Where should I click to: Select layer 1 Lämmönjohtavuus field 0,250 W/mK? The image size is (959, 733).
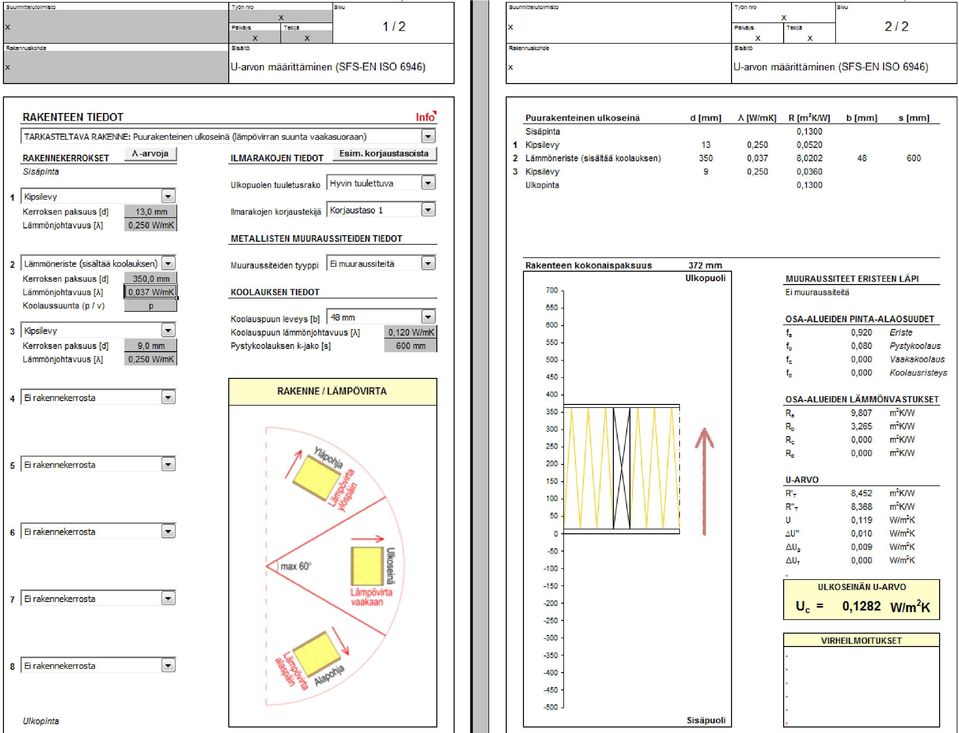(x=151, y=225)
